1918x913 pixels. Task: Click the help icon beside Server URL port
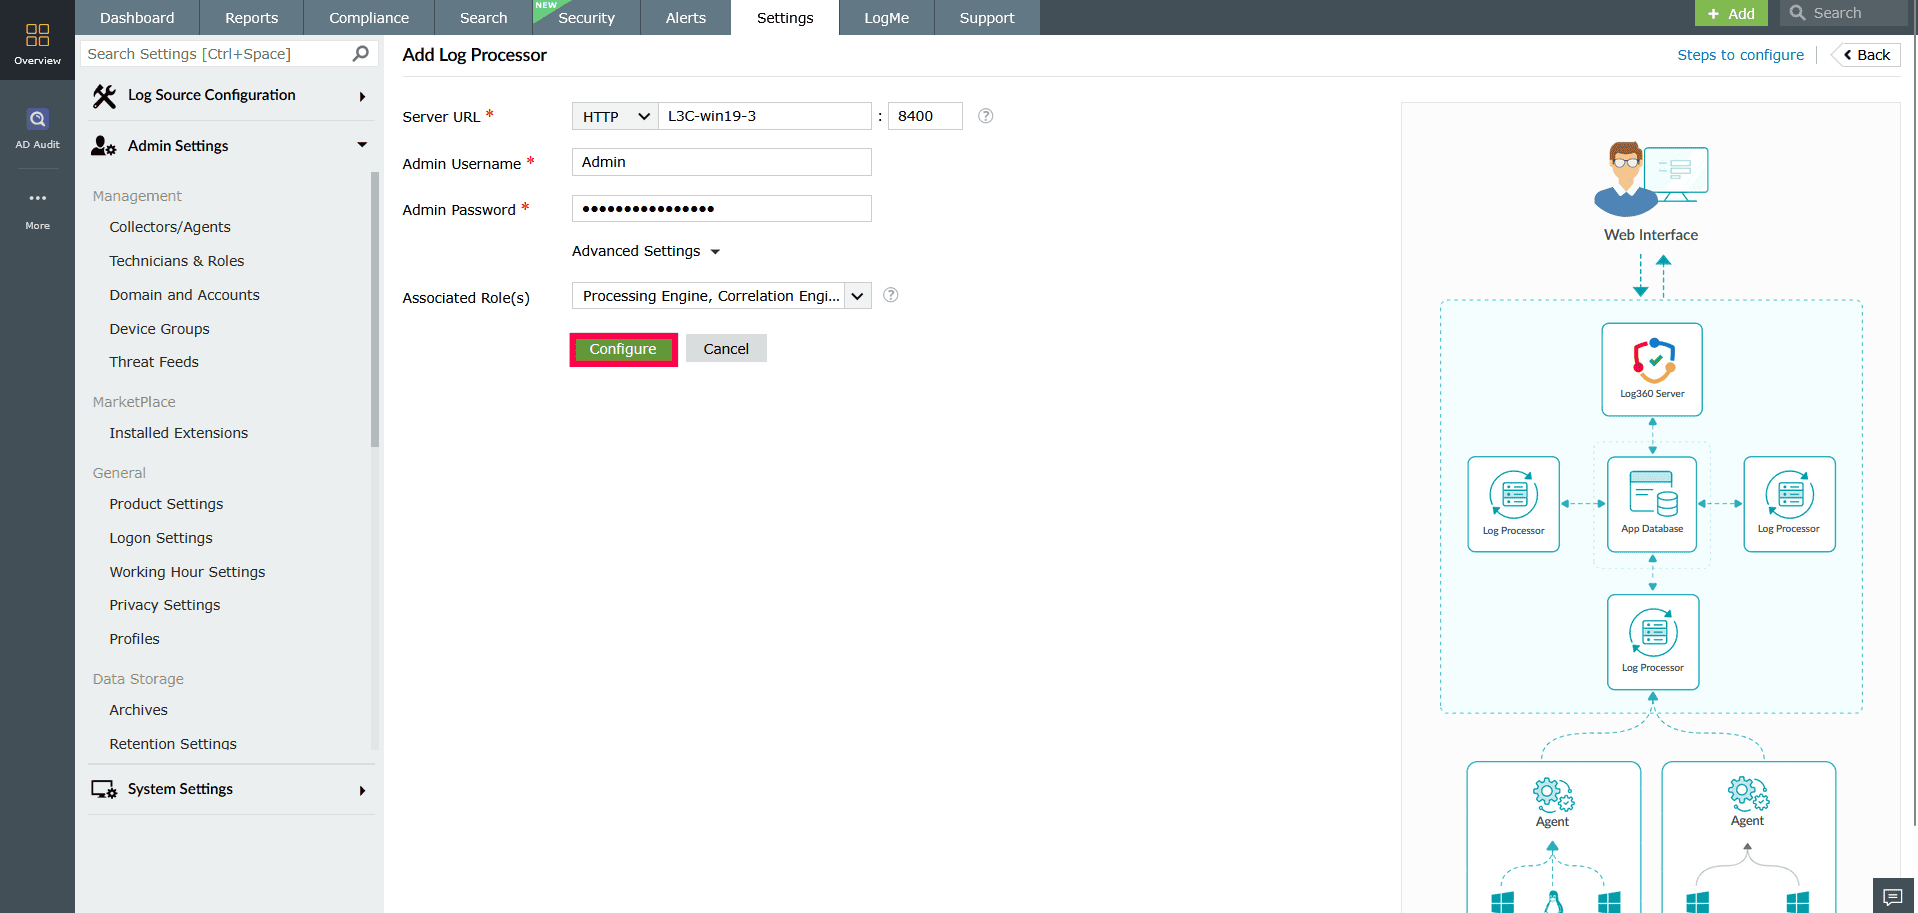(x=985, y=116)
